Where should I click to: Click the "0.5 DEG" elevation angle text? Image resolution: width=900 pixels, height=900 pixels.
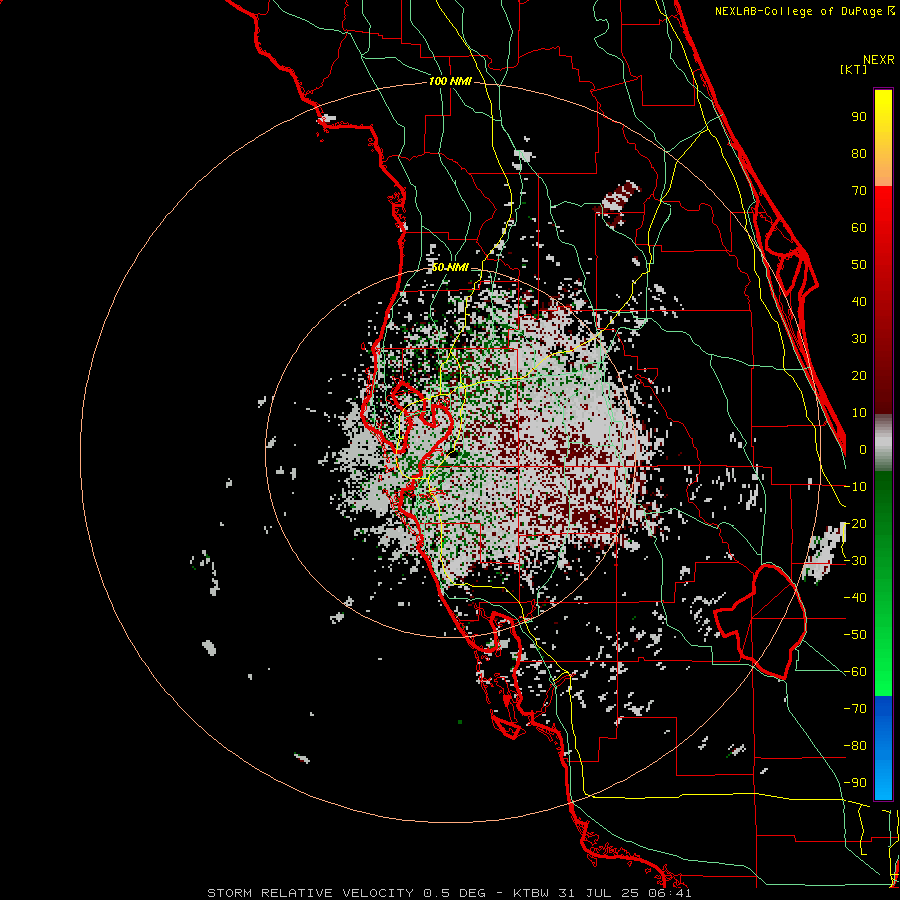[454, 893]
